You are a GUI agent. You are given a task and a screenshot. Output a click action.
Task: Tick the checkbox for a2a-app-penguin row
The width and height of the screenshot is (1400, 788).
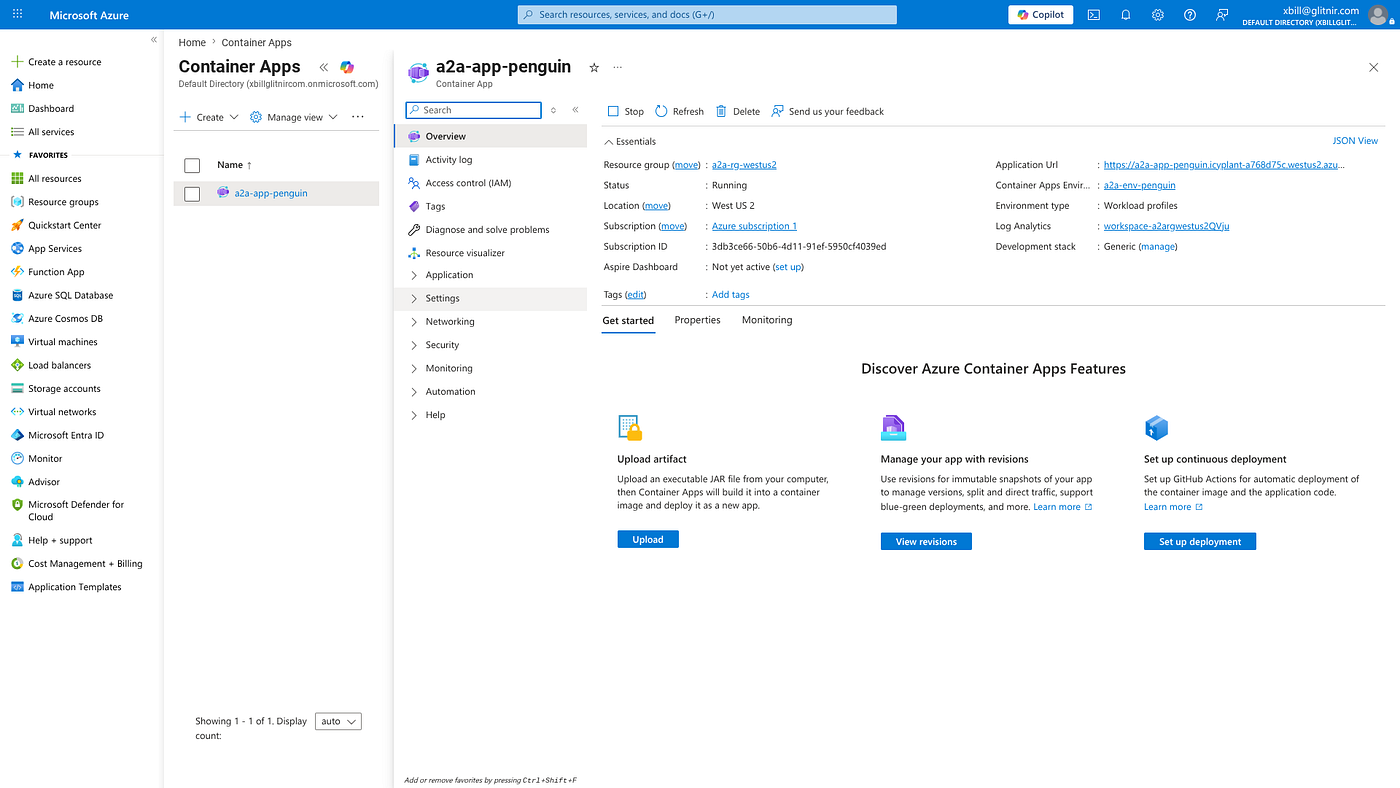pos(192,194)
